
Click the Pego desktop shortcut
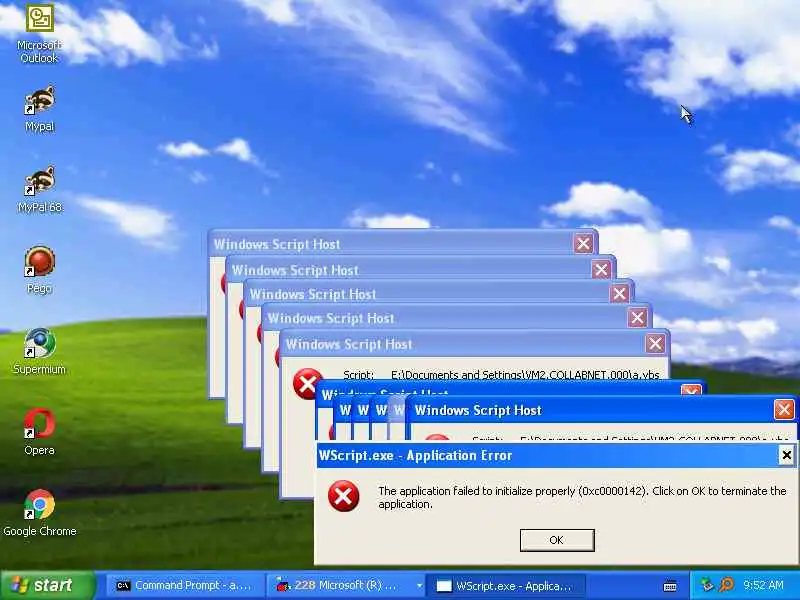39,270
